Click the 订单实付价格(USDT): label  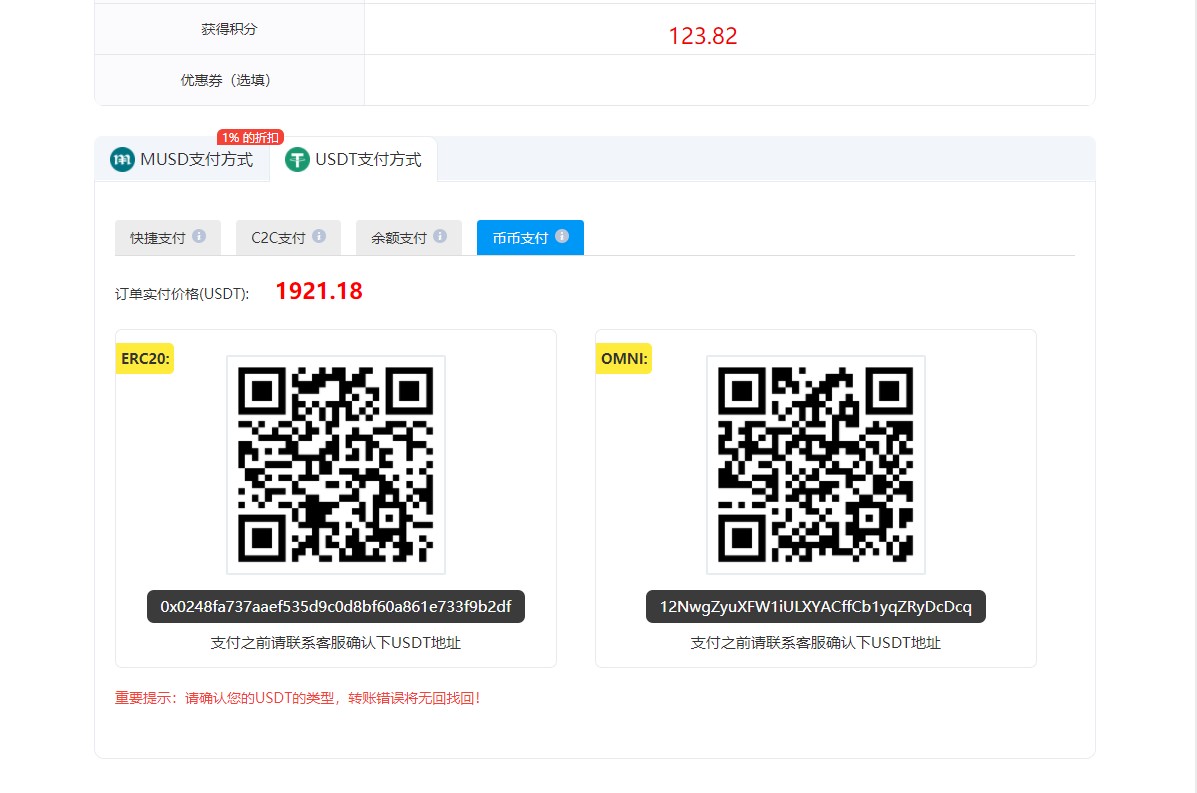[x=182, y=294]
